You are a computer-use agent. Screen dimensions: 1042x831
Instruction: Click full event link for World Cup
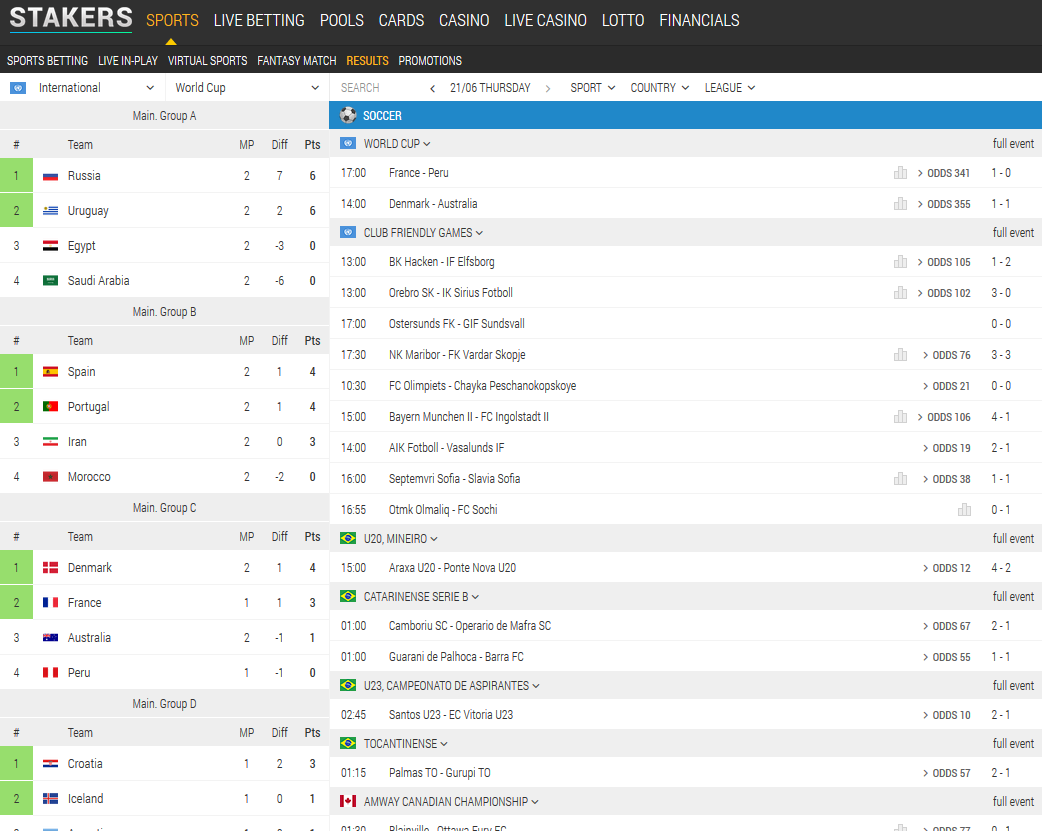click(1013, 144)
